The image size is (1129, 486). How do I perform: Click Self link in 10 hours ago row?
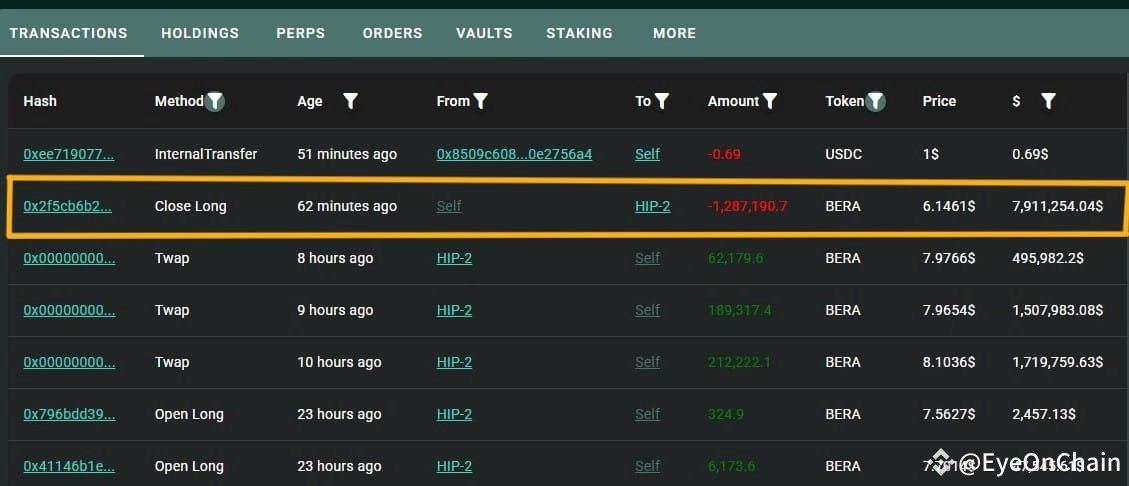tap(647, 362)
